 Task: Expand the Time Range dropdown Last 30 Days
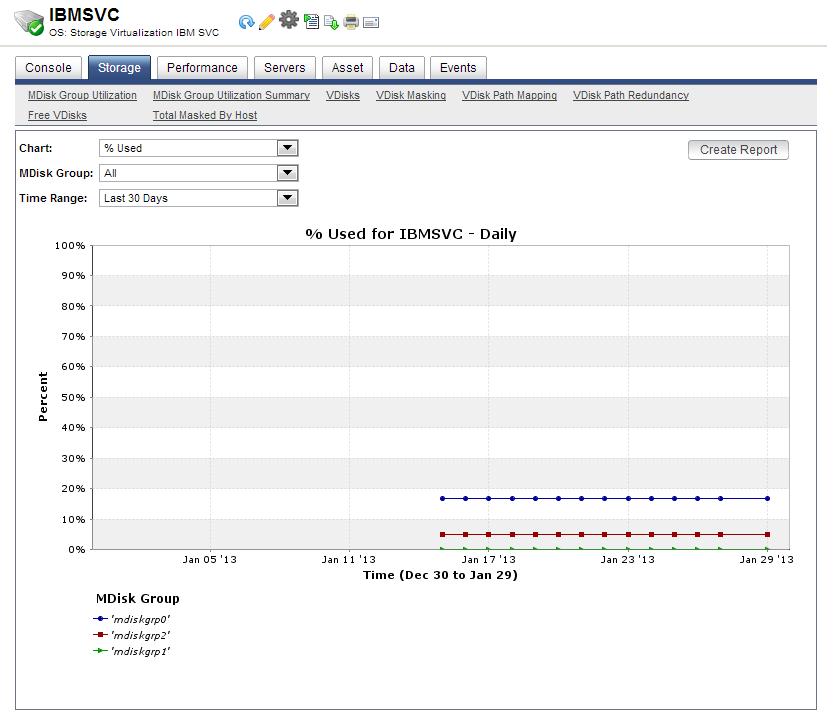pos(199,198)
